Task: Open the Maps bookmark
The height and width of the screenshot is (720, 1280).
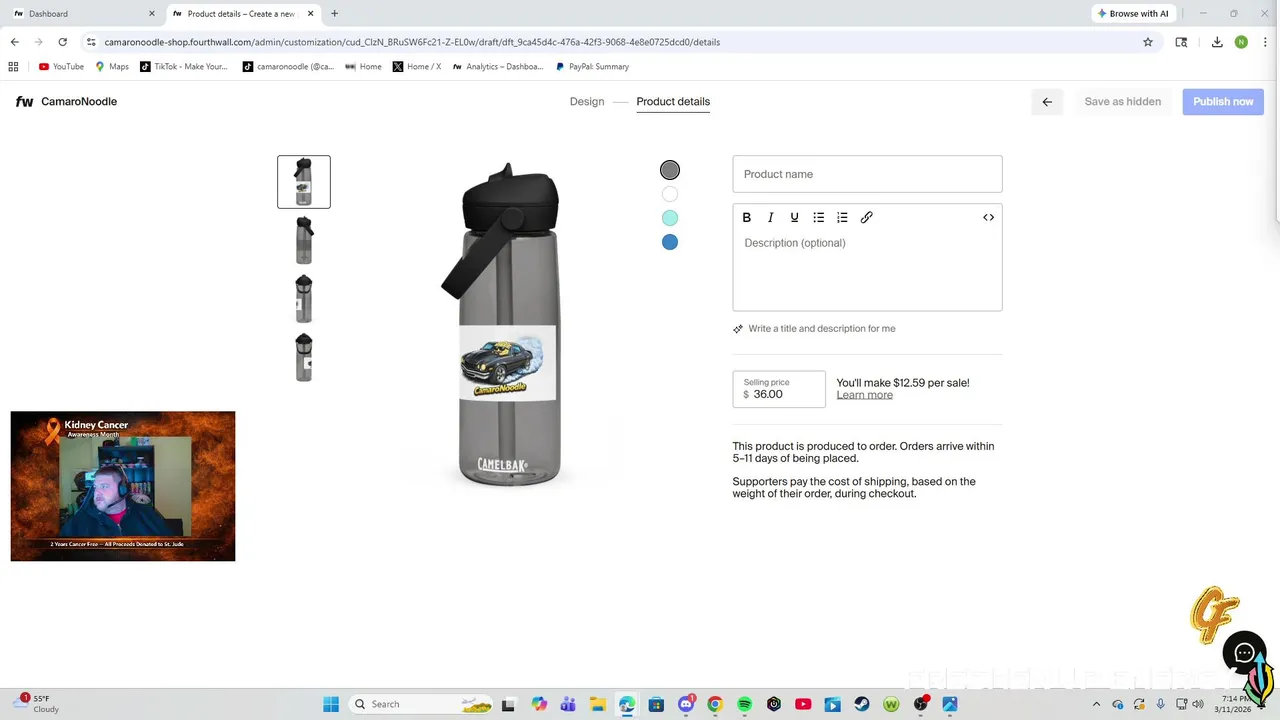Action: click(112, 67)
